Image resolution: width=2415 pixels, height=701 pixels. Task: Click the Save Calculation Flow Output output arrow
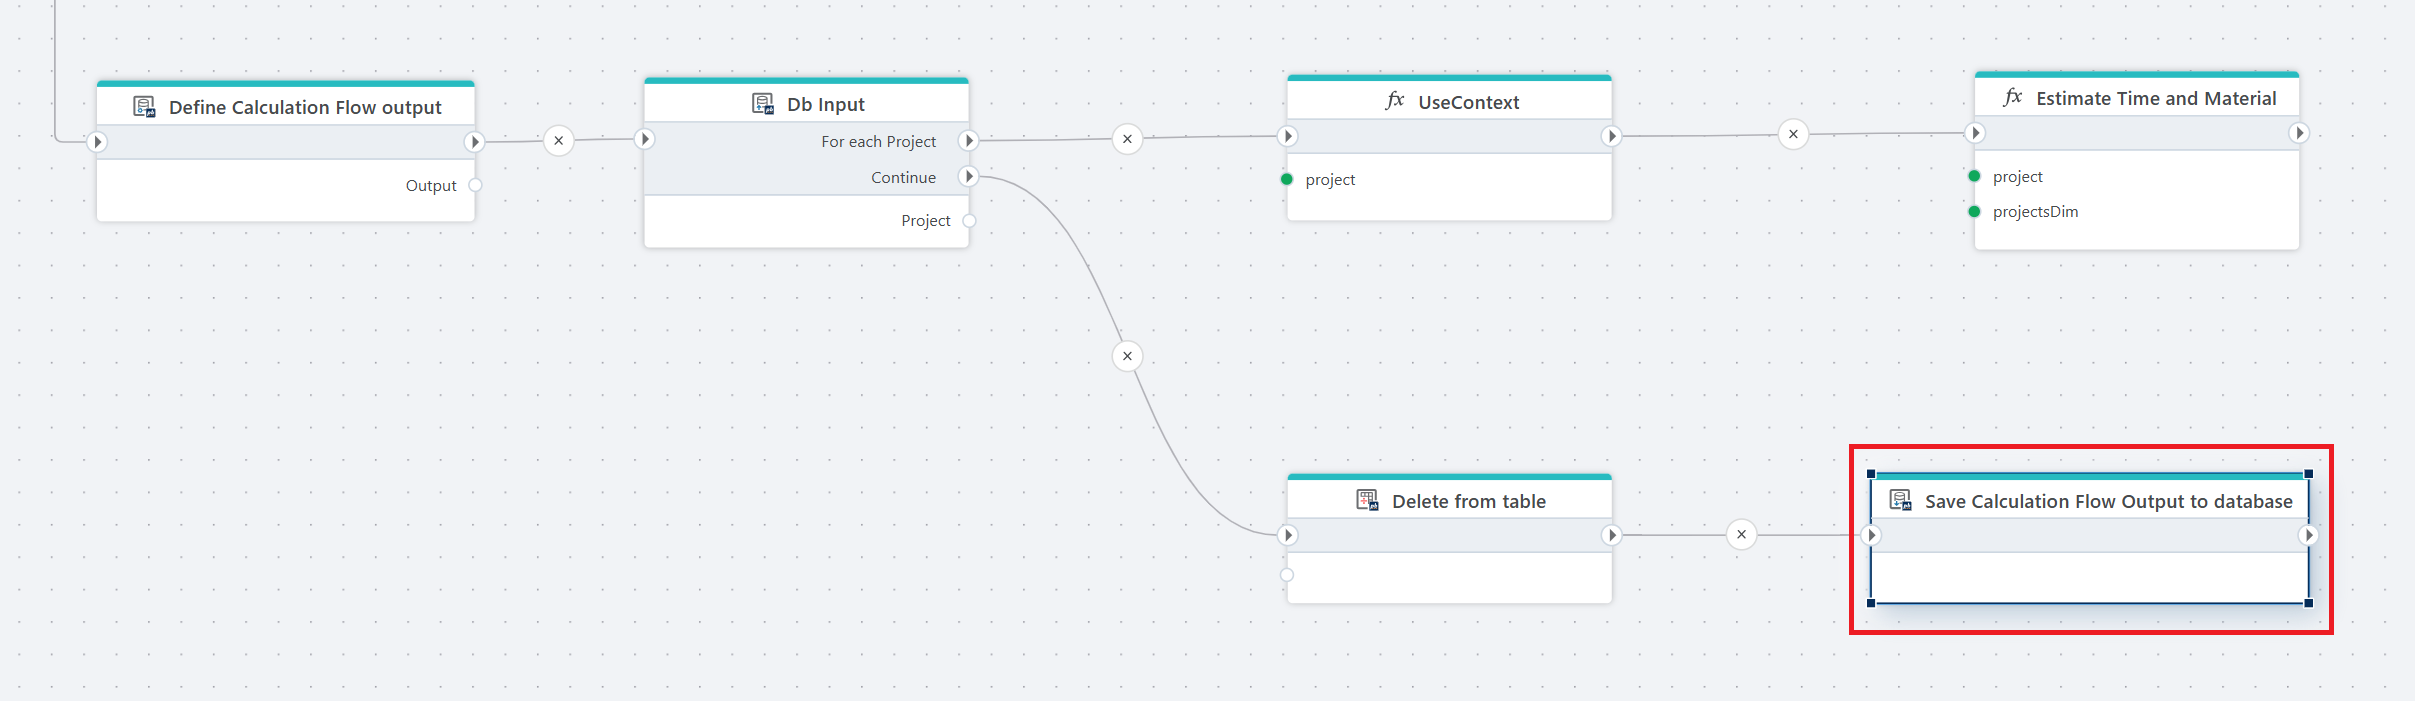click(x=2308, y=535)
